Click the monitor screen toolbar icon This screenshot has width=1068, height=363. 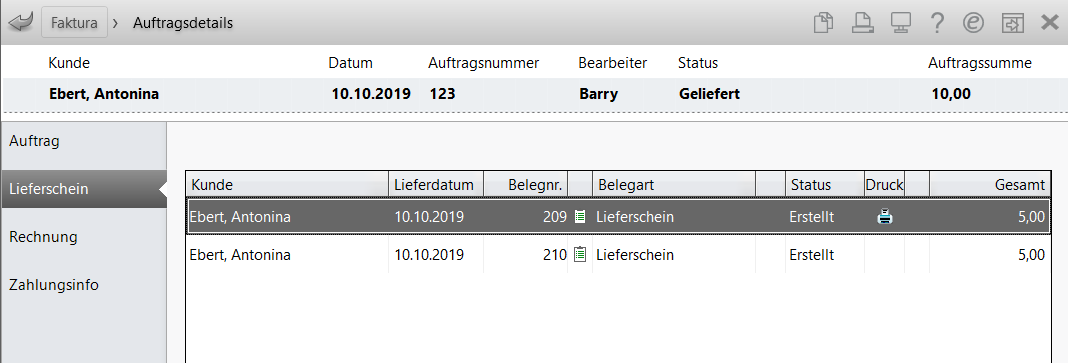coord(900,23)
